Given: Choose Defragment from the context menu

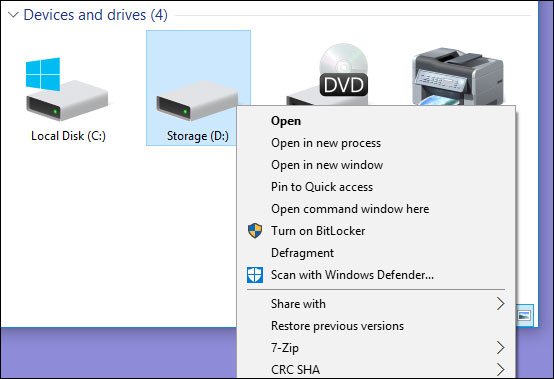Looking at the screenshot, I should (x=376, y=253).
